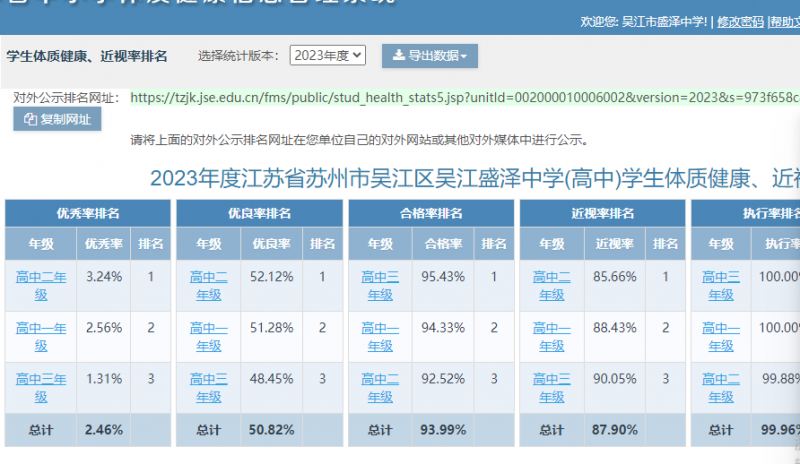The height and width of the screenshot is (464, 800).
Task: Open the 2023年度 version dropdown
Action: point(328,56)
